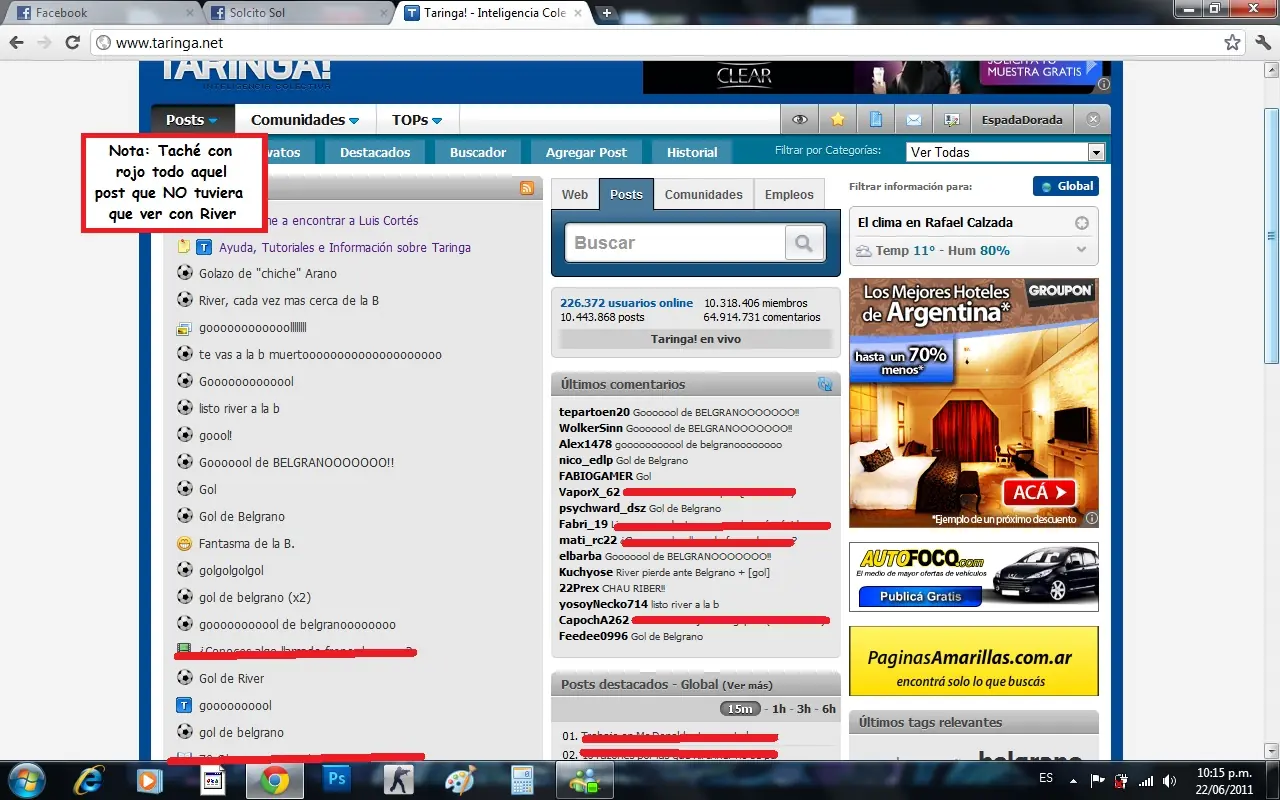Screen dimensions: 1280x800
Task: Open Windows Media Player from taskbar
Action: 150,780
